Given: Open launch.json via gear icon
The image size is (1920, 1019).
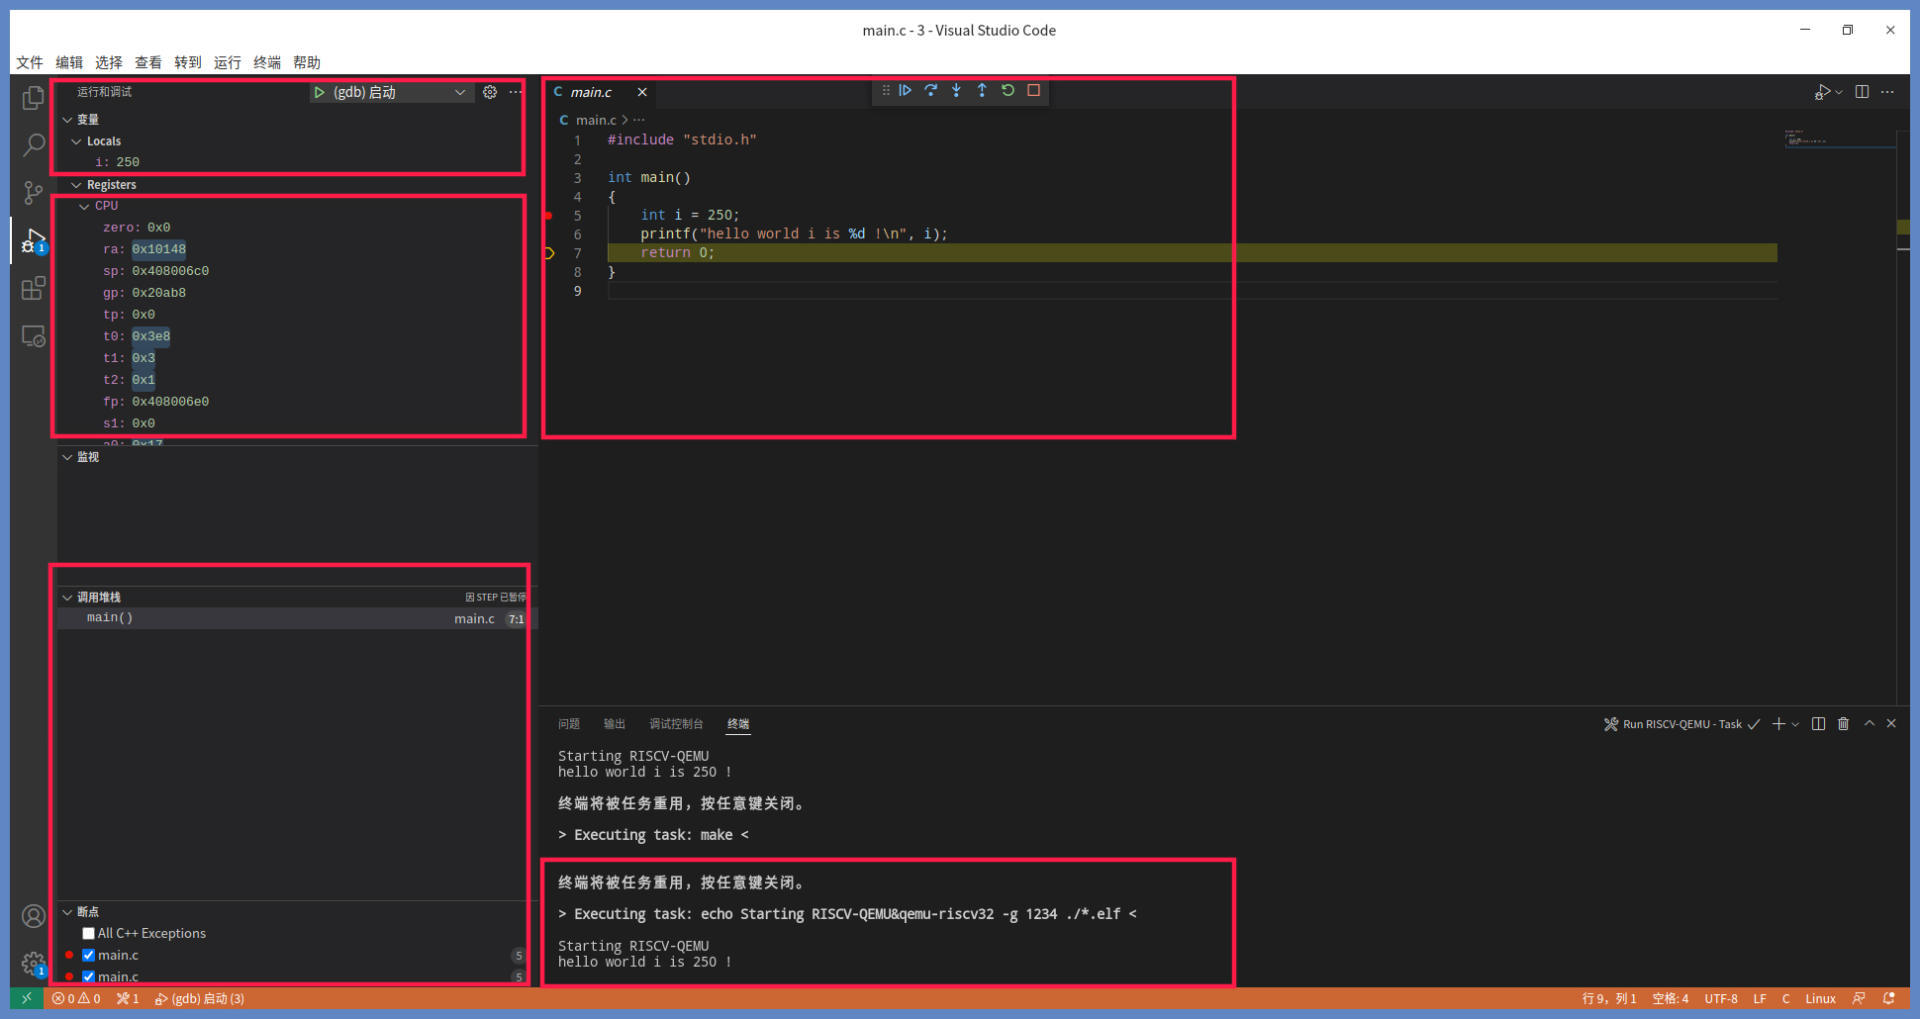Looking at the screenshot, I should (x=490, y=92).
